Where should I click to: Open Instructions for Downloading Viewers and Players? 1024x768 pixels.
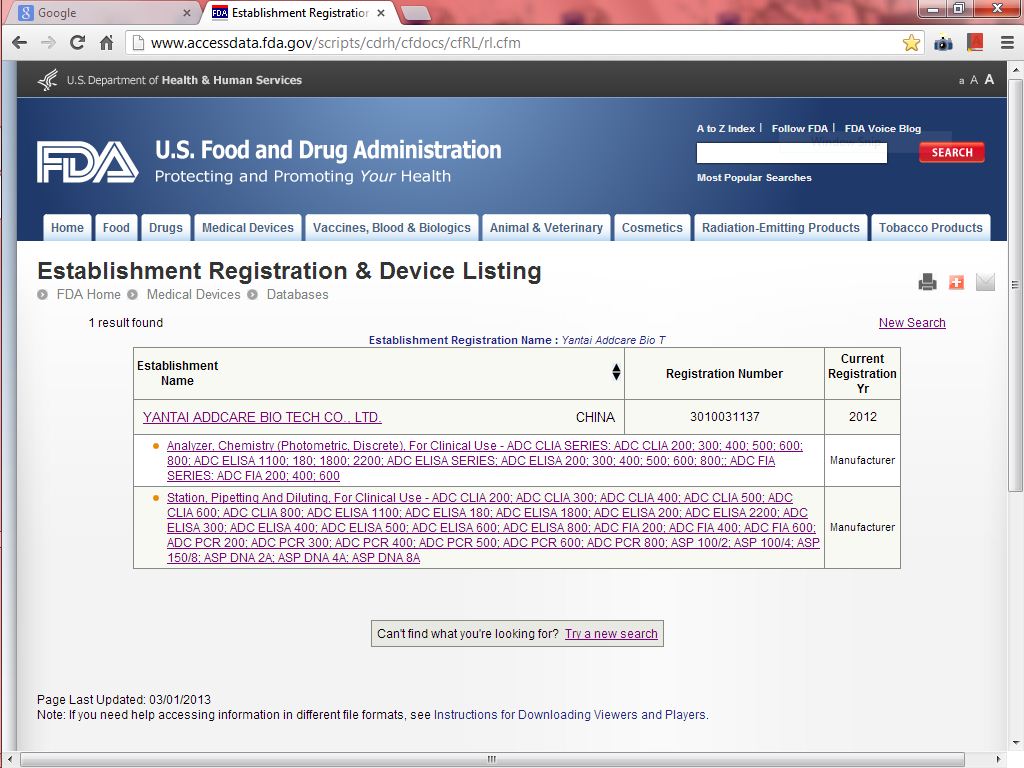coord(570,714)
